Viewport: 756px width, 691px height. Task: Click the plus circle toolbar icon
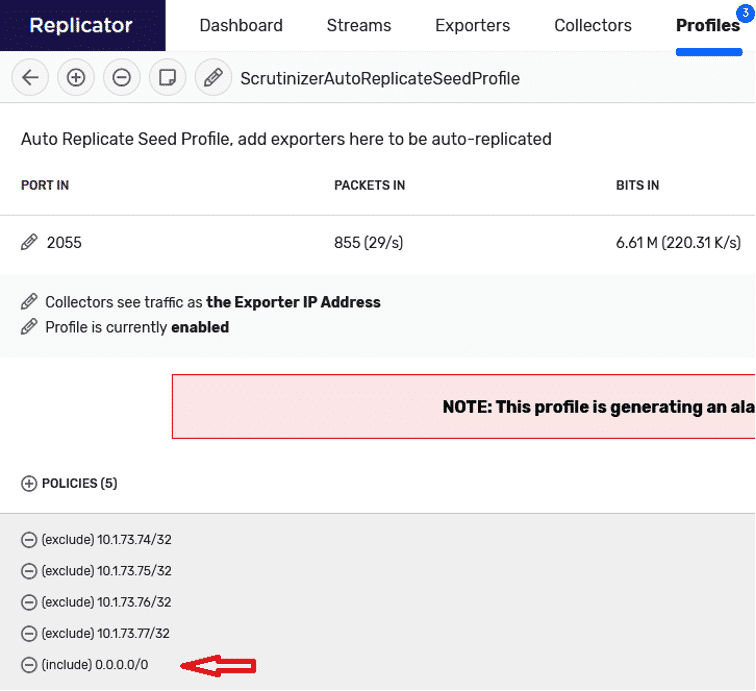pyautogui.click(x=76, y=78)
